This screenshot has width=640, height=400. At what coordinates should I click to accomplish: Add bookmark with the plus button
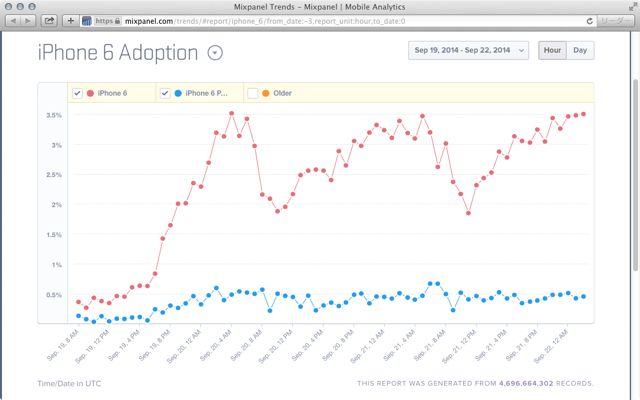71,20
